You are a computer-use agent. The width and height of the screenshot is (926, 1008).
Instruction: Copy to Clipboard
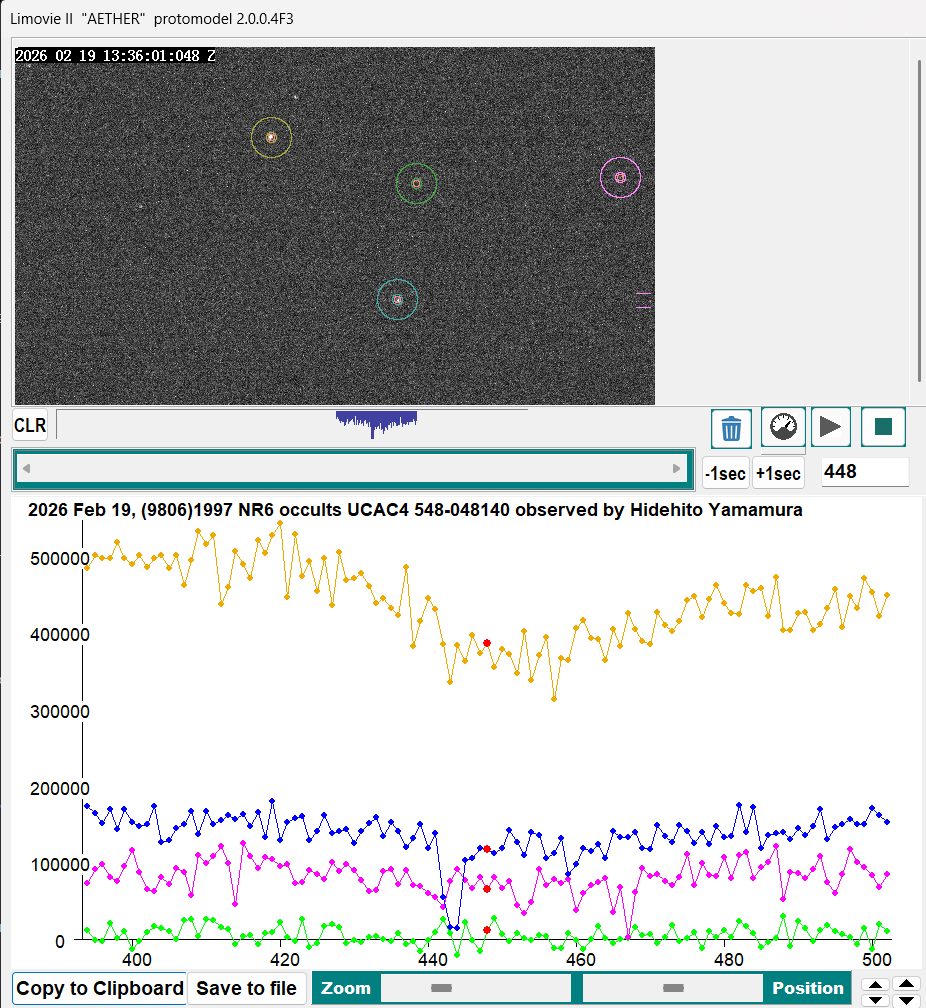point(100,988)
